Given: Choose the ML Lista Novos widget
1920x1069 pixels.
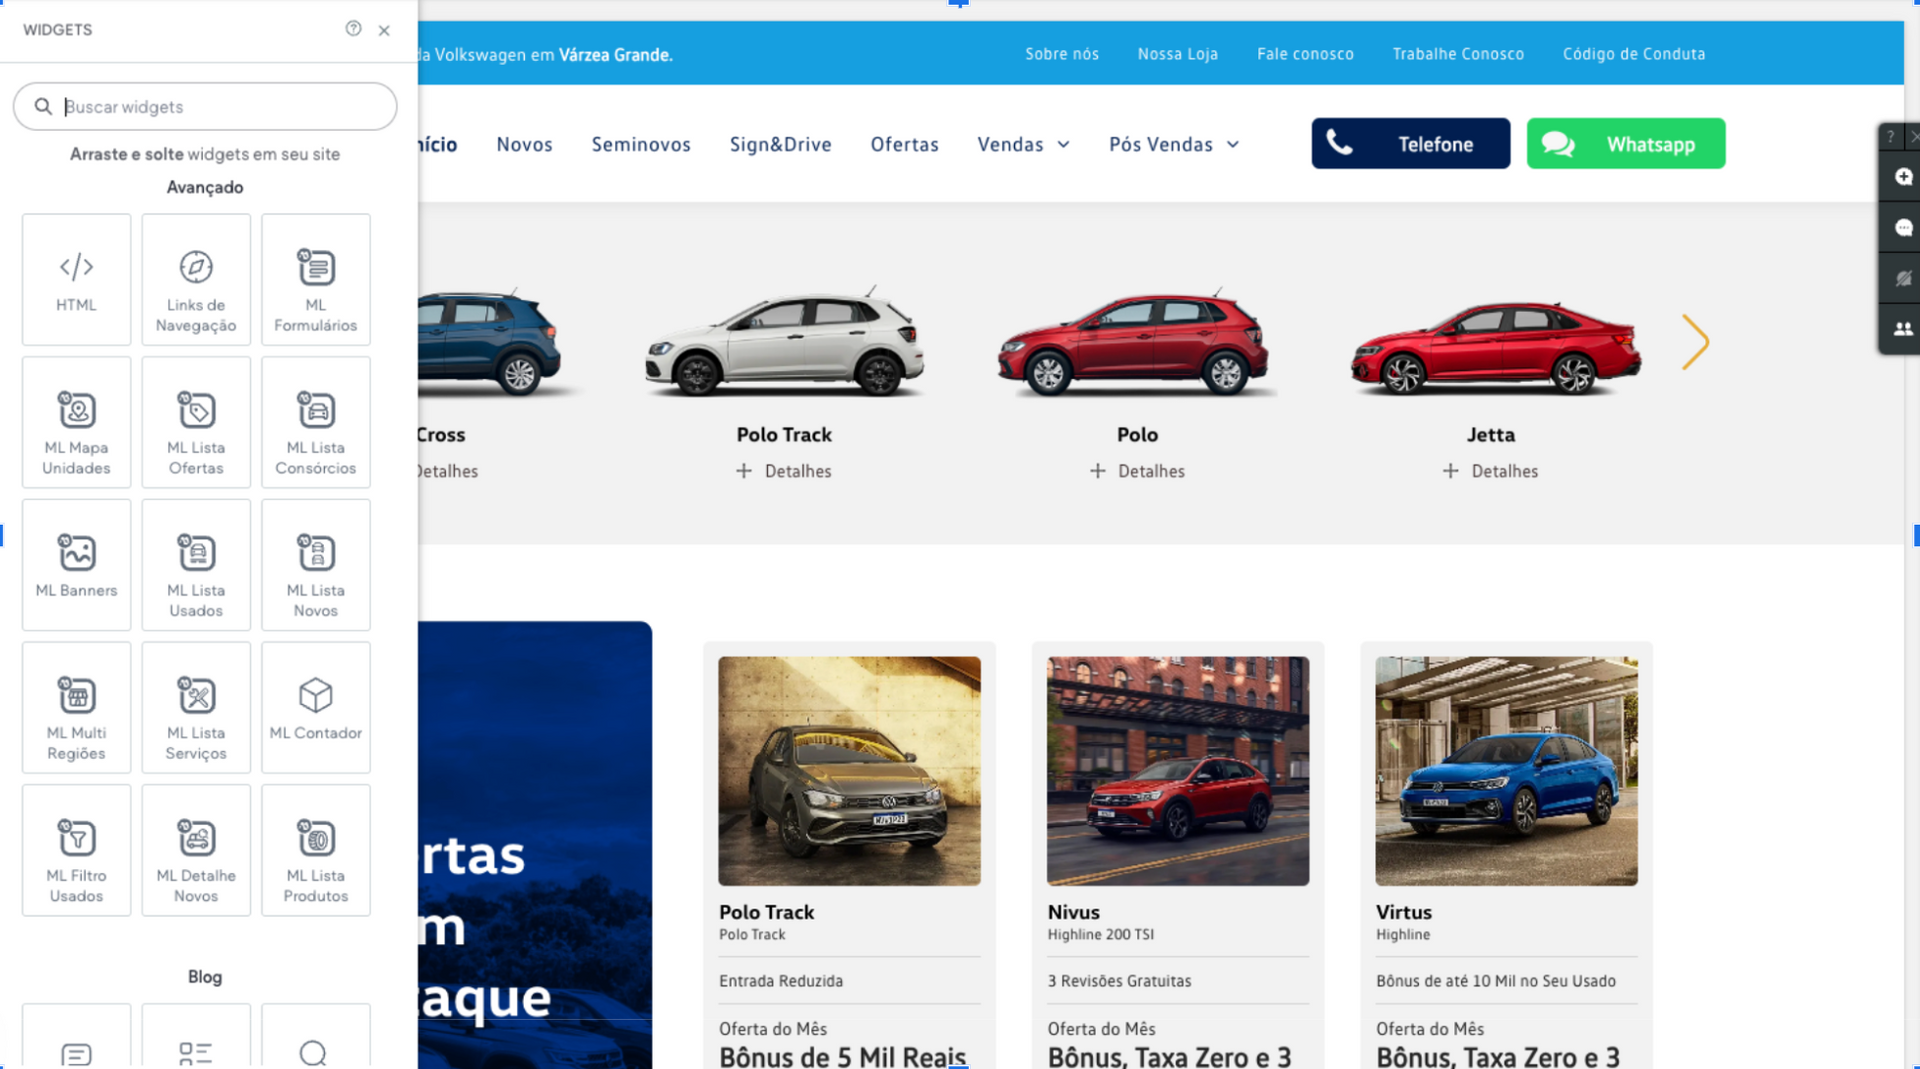Looking at the screenshot, I should (x=316, y=565).
